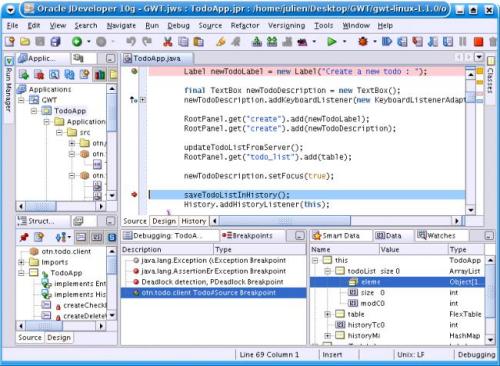Toggle the breakpoint on the saveTodoListInHistory line
Screen dimensions: 500x366
[134, 194]
